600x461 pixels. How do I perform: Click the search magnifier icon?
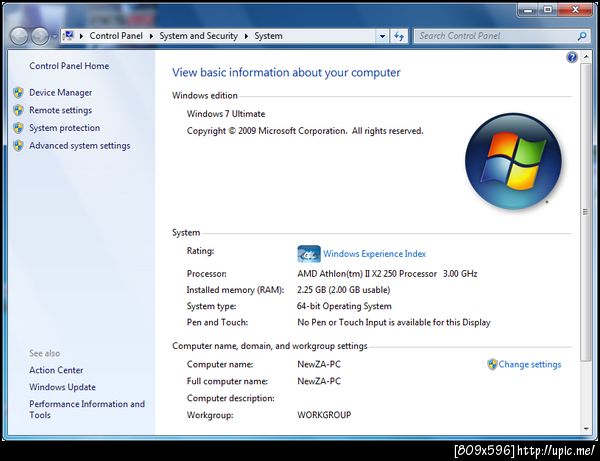tap(582, 36)
